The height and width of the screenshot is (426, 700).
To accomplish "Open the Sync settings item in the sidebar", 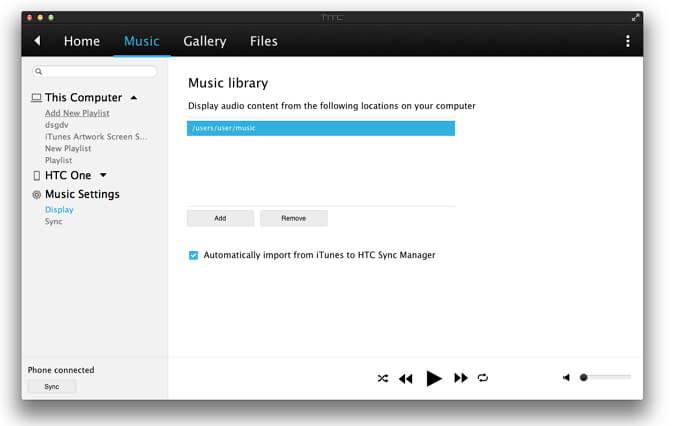I will pos(54,221).
